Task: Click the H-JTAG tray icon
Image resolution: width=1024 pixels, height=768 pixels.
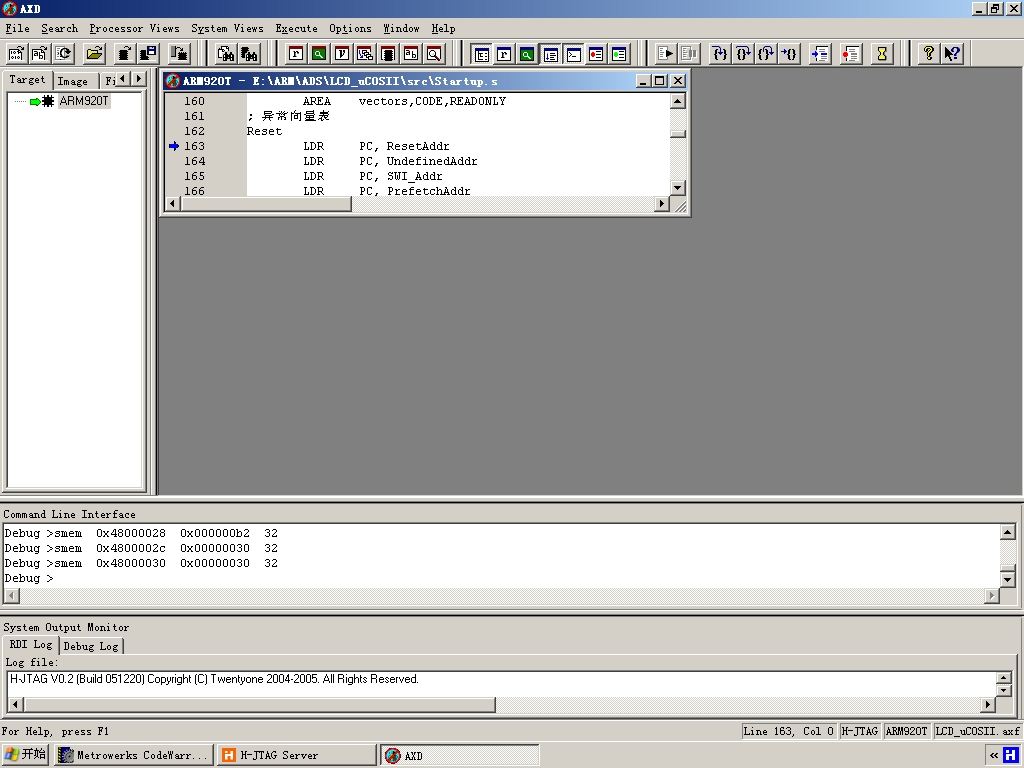Action: click(x=1010, y=755)
